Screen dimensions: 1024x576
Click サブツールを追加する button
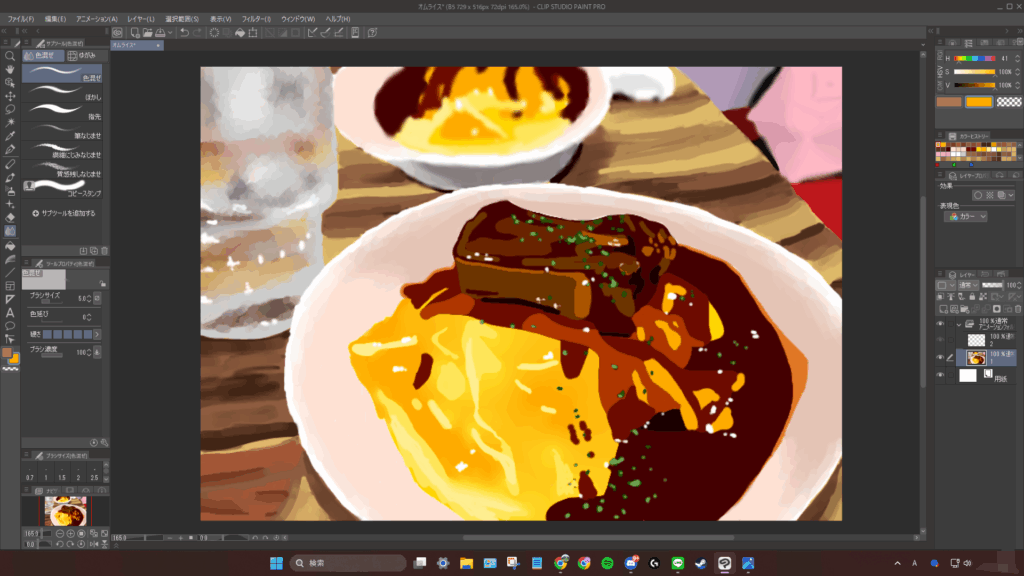[64, 213]
